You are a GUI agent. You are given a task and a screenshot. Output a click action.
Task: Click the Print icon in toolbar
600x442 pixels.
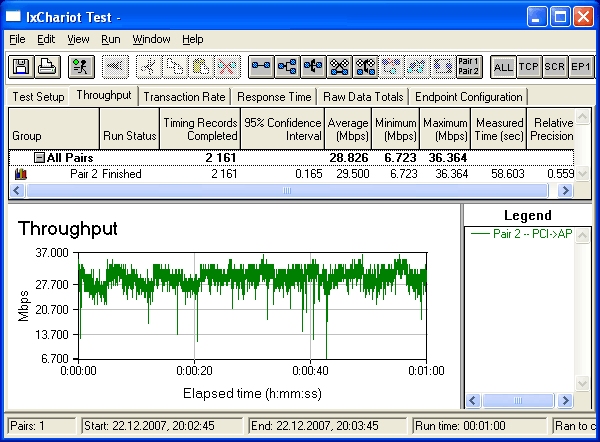[47, 67]
